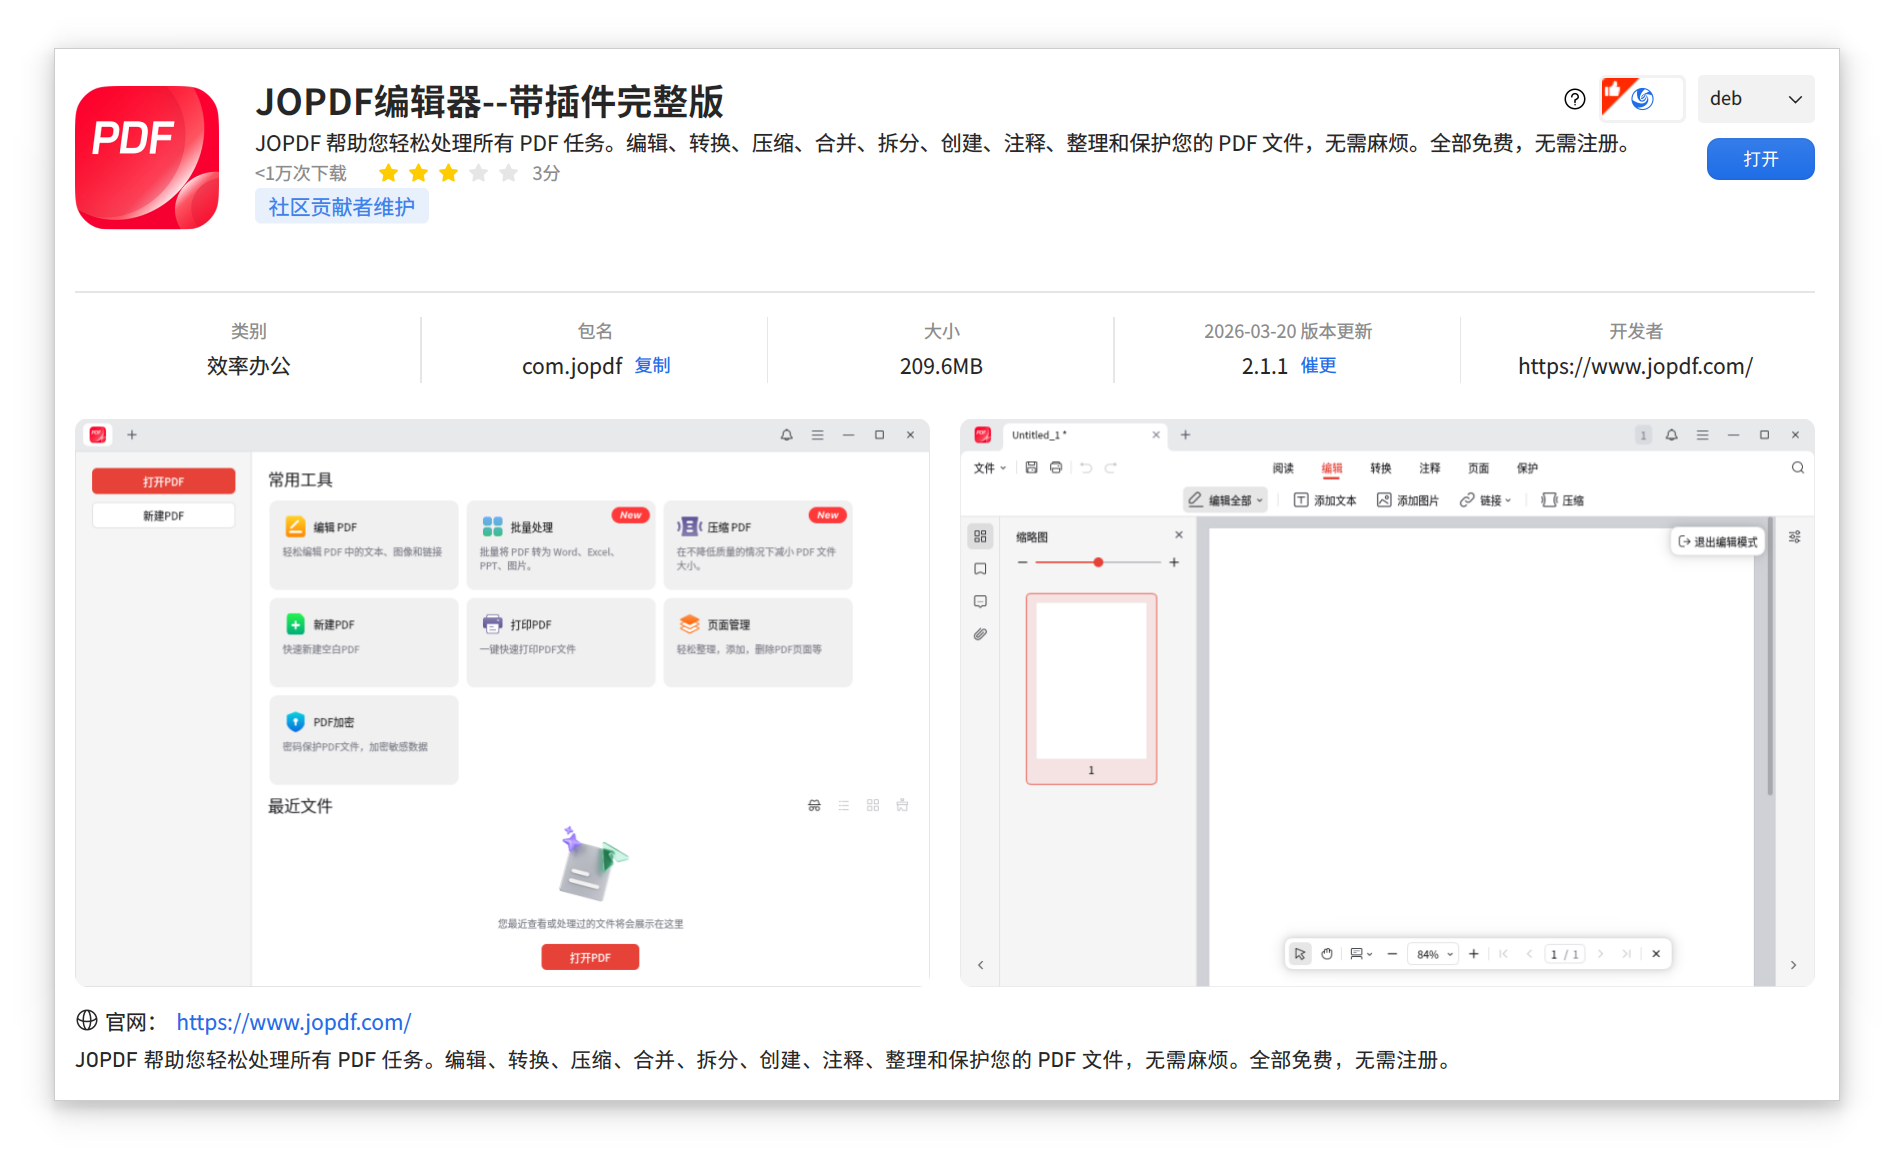The height and width of the screenshot is (1161, 1894).
Task: Open the 链接 dropdown
Action: coord(1486,500)
